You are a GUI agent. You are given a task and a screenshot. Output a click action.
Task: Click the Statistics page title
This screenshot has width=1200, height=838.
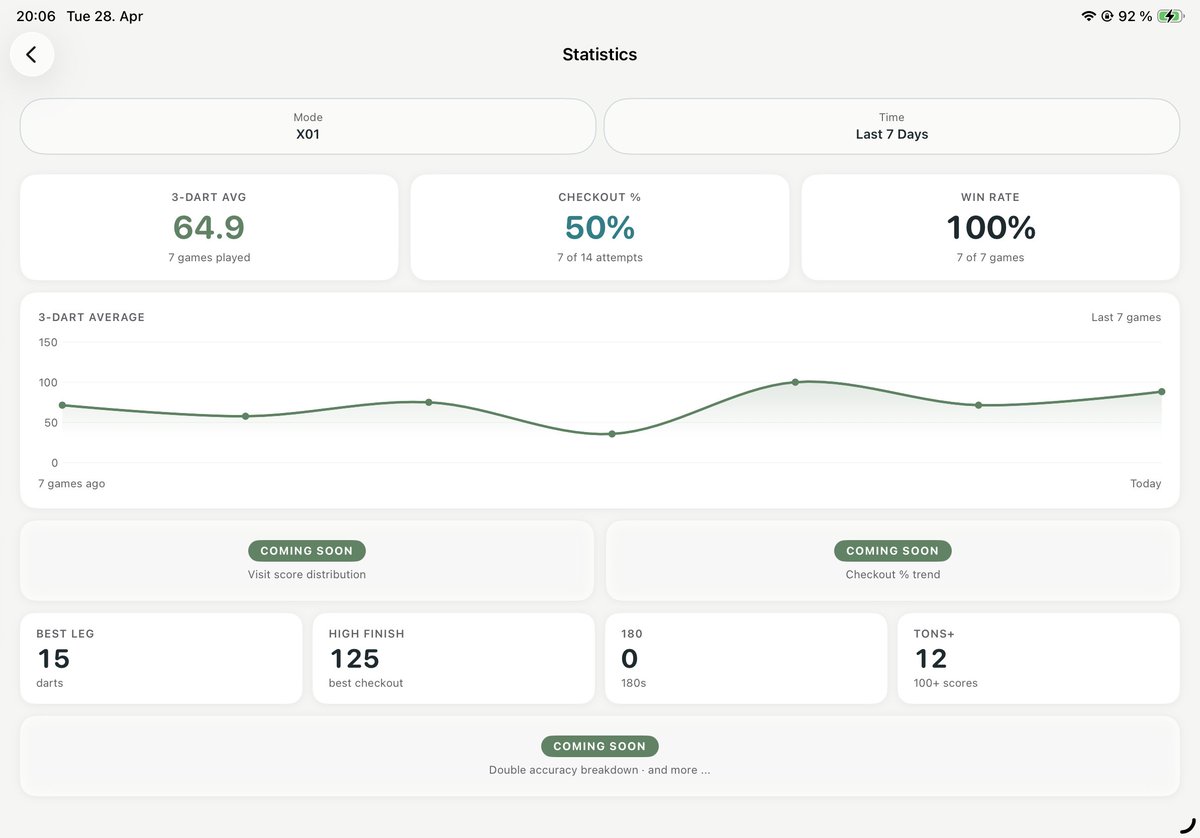[600, 55]
